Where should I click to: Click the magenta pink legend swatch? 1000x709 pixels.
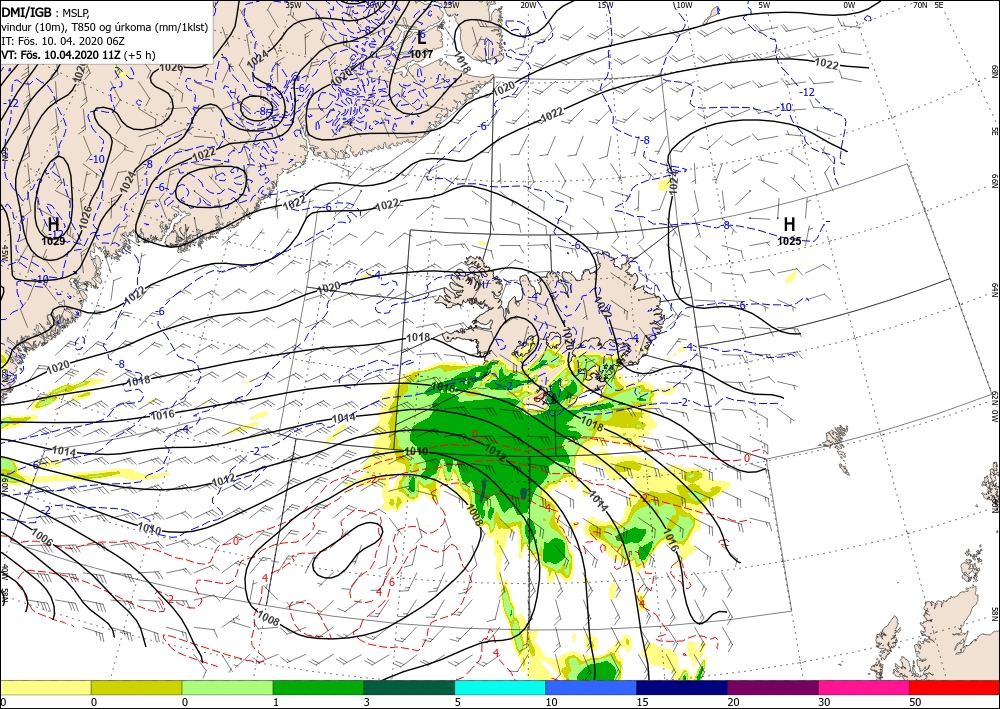[864, 687]
